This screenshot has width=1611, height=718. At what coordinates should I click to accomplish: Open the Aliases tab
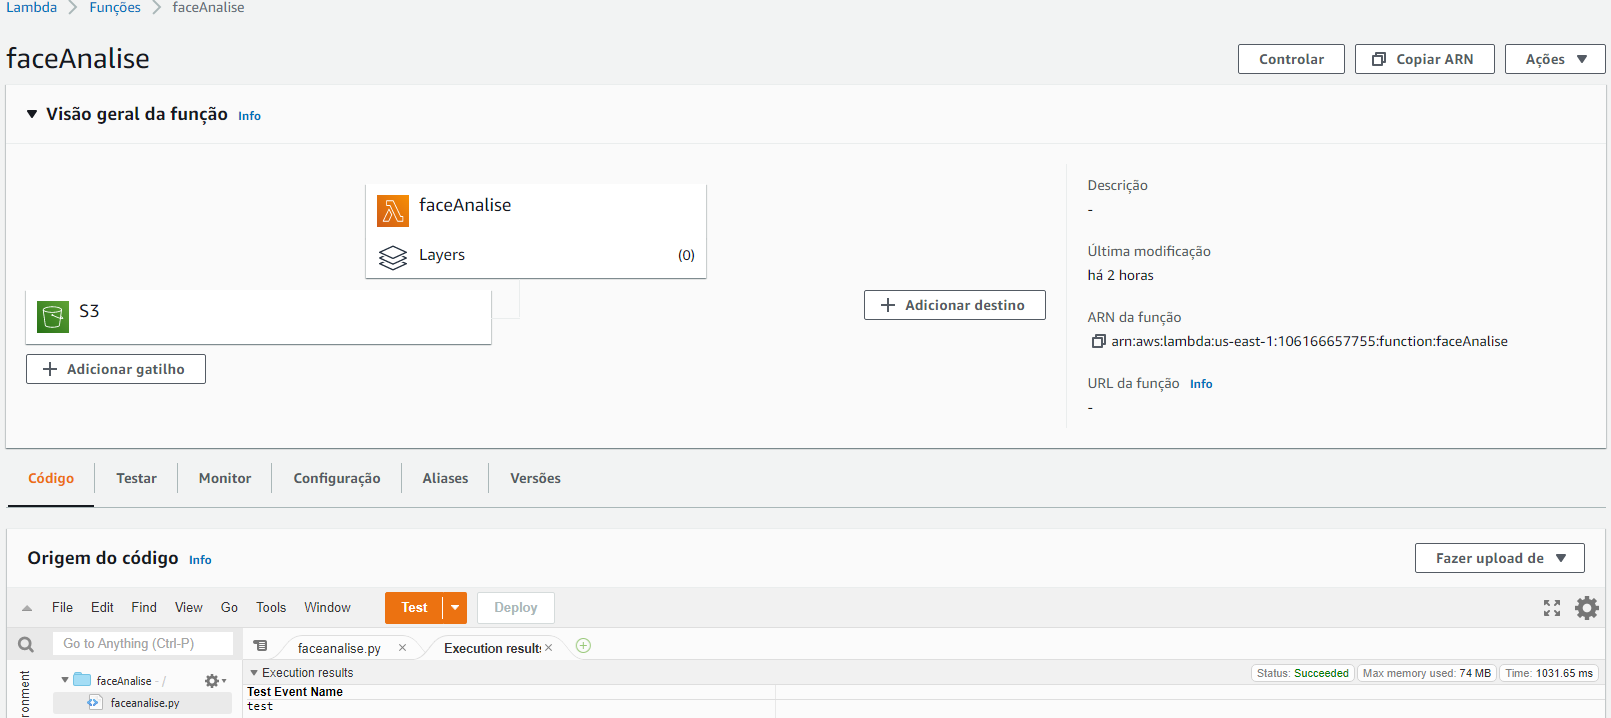(445, 478)
